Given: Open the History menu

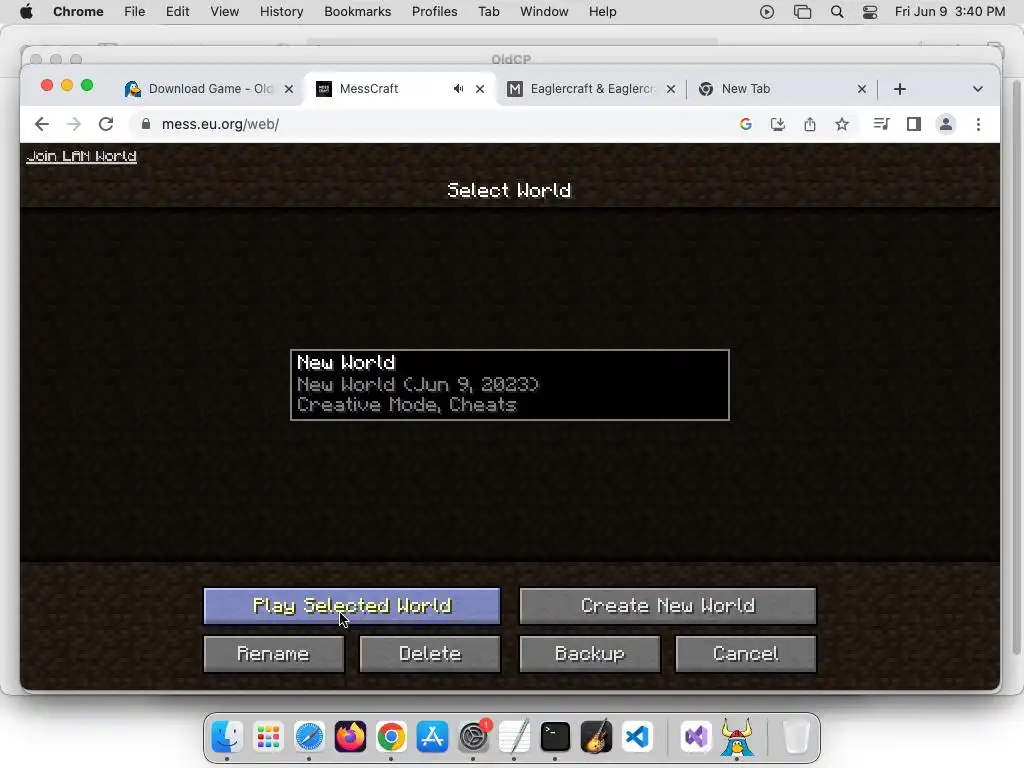Looking at the screenshot, I should [x=281, y=12].
